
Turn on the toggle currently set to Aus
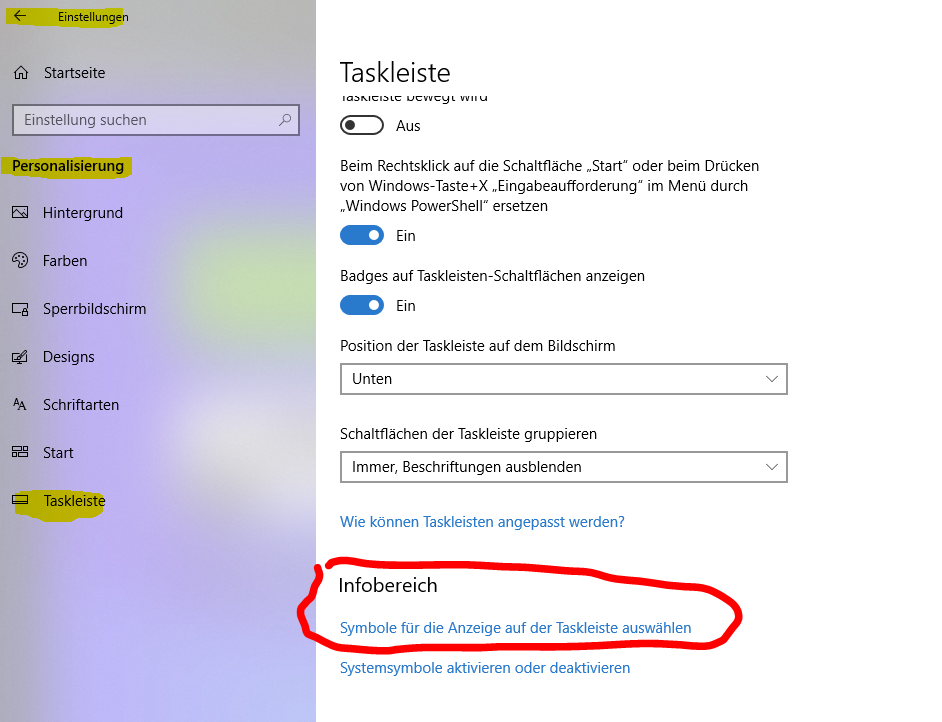362,126
